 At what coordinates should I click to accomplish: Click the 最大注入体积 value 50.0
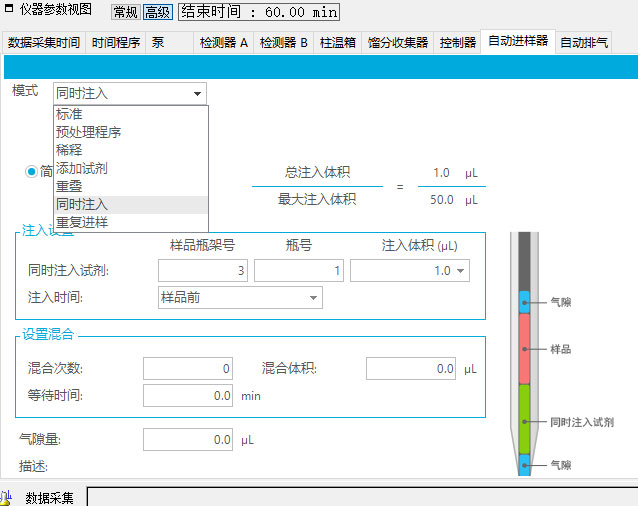(x=442, y=200)
